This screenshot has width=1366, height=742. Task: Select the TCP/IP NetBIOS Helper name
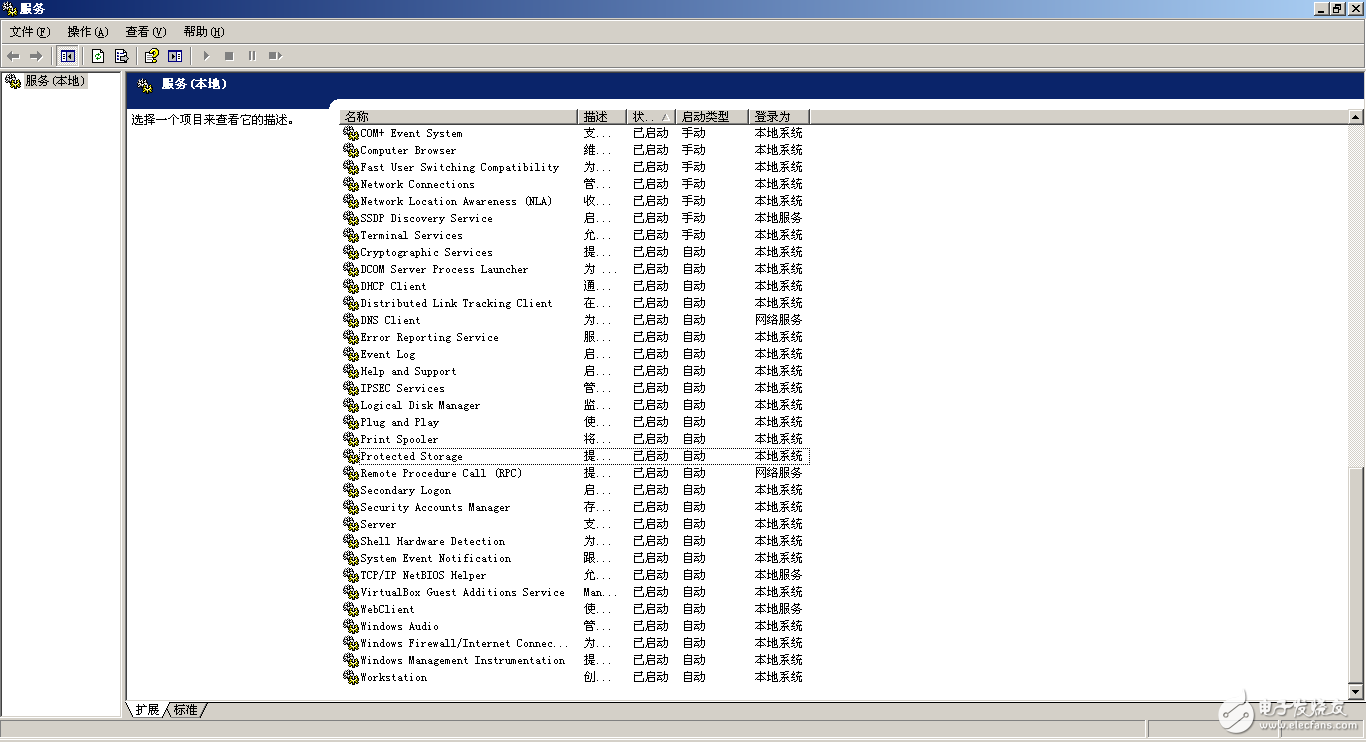click(423, 575)
